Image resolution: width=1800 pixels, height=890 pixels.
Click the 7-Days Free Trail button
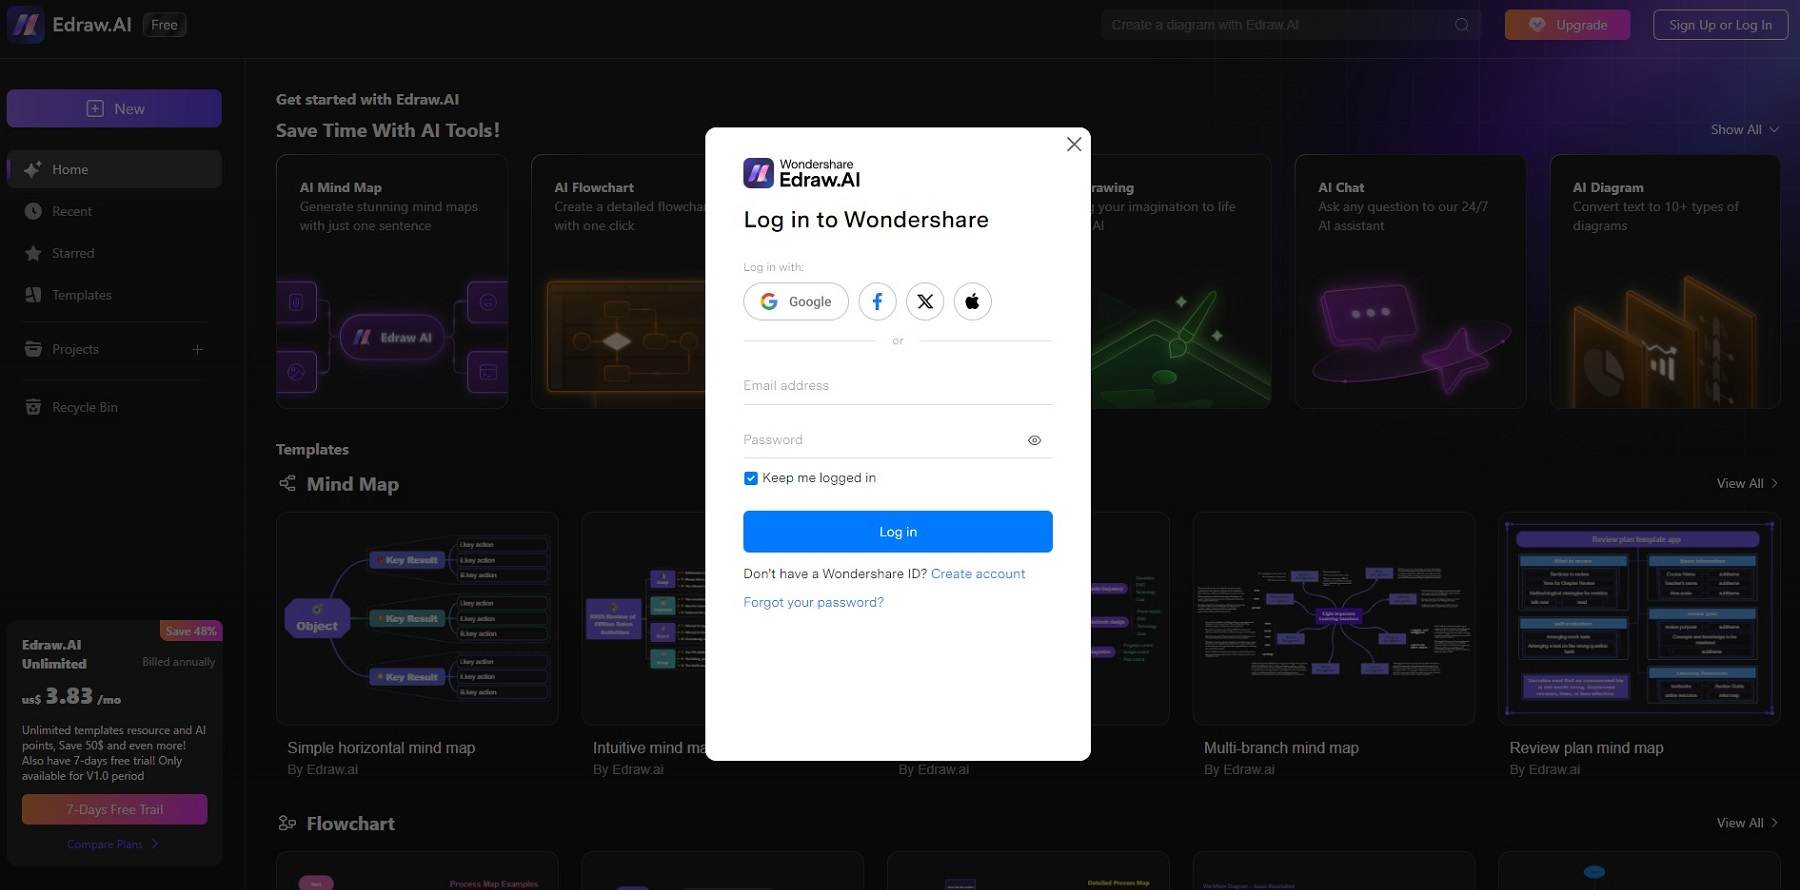point(114,810)
